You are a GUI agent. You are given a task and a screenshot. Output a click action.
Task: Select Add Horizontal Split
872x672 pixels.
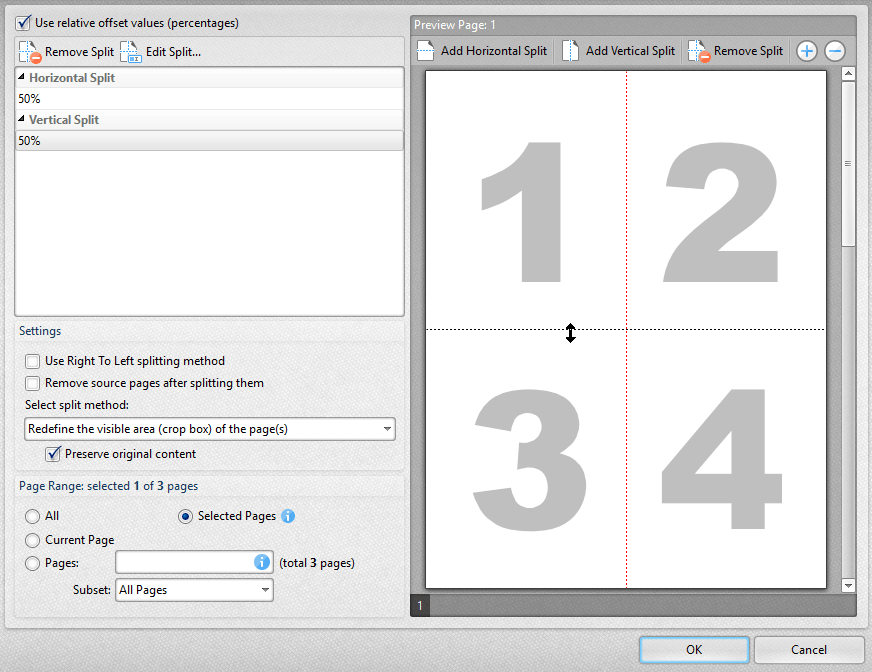click(483, 50)
